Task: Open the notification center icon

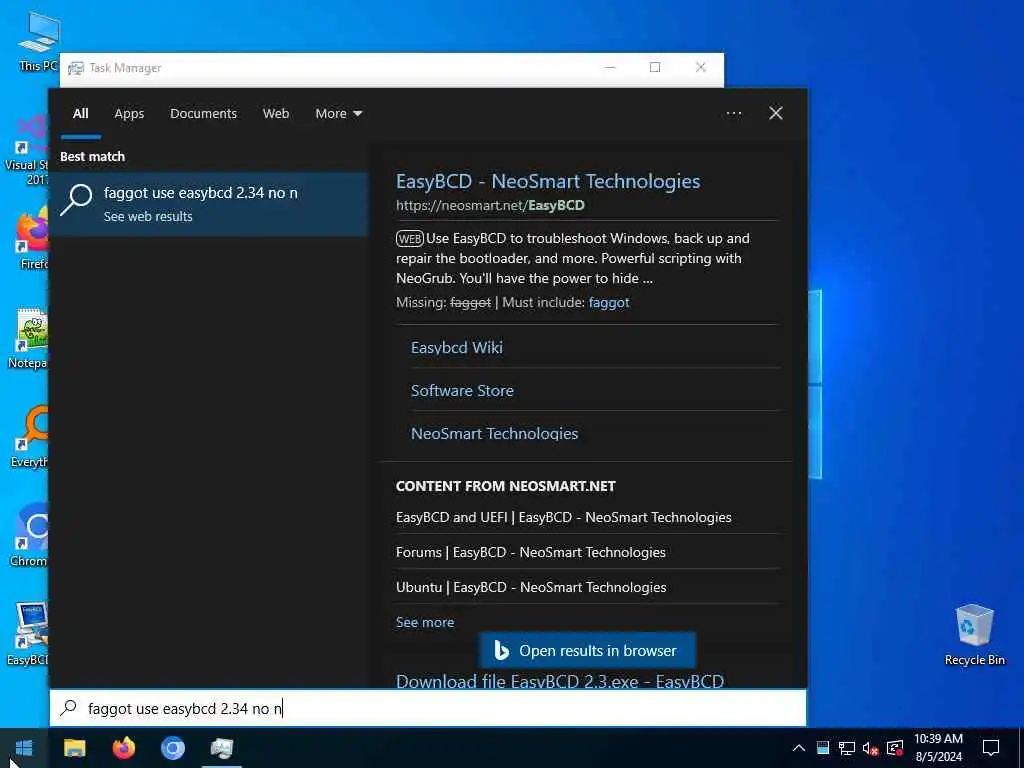Action: point(991,748)
